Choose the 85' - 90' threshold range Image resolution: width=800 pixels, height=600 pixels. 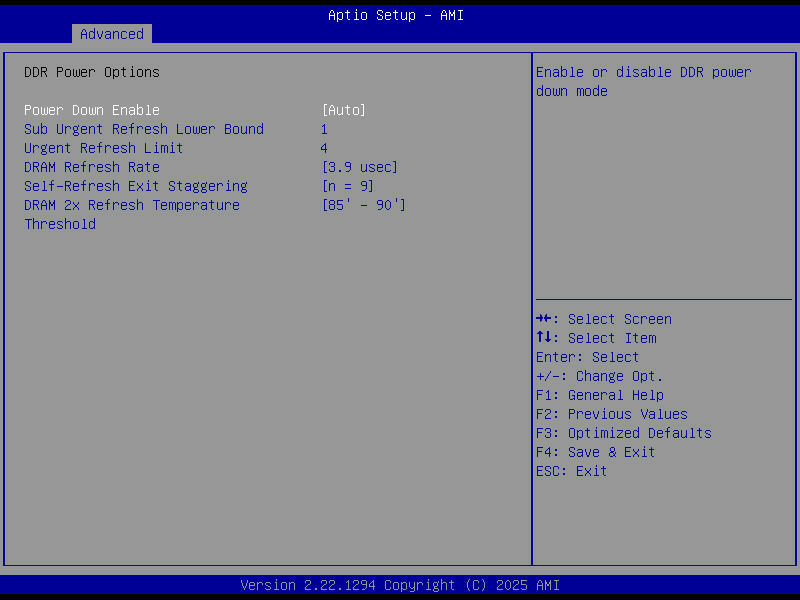(365, 204)
